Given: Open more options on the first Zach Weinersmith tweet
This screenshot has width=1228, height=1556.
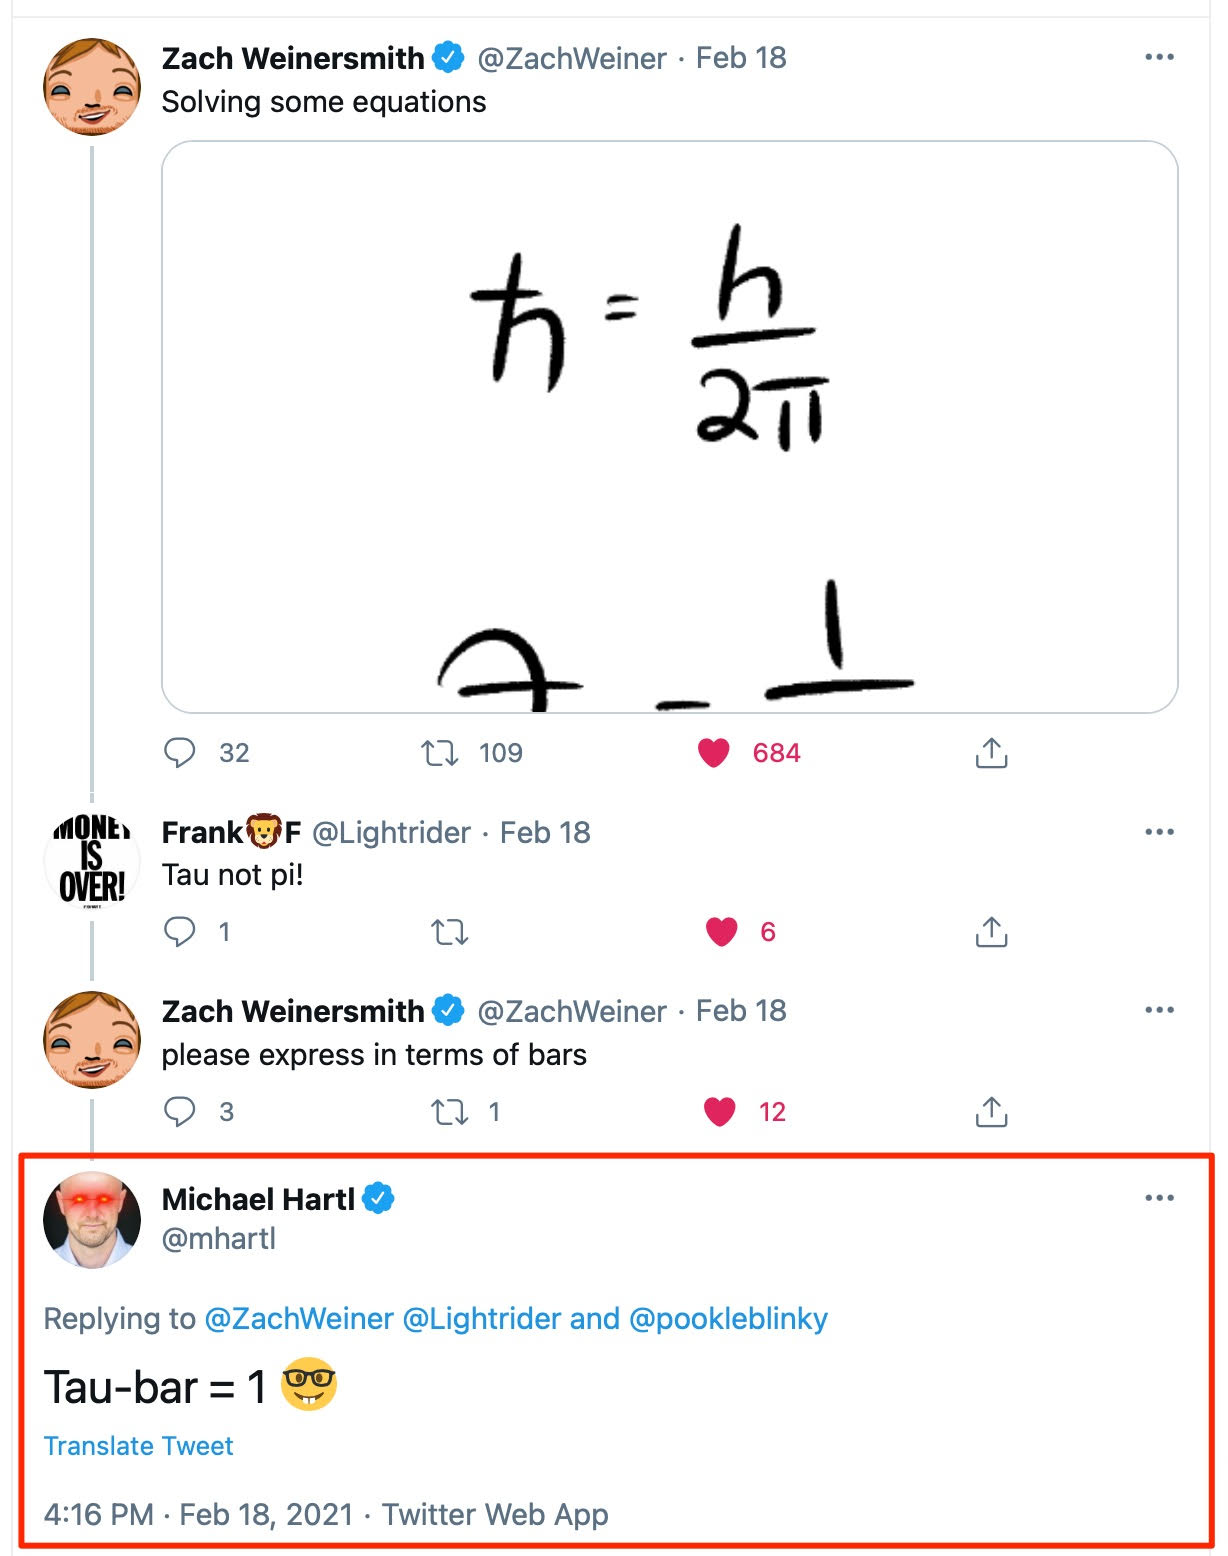Looking at the screenshot, I should [x=1159, y=57].
